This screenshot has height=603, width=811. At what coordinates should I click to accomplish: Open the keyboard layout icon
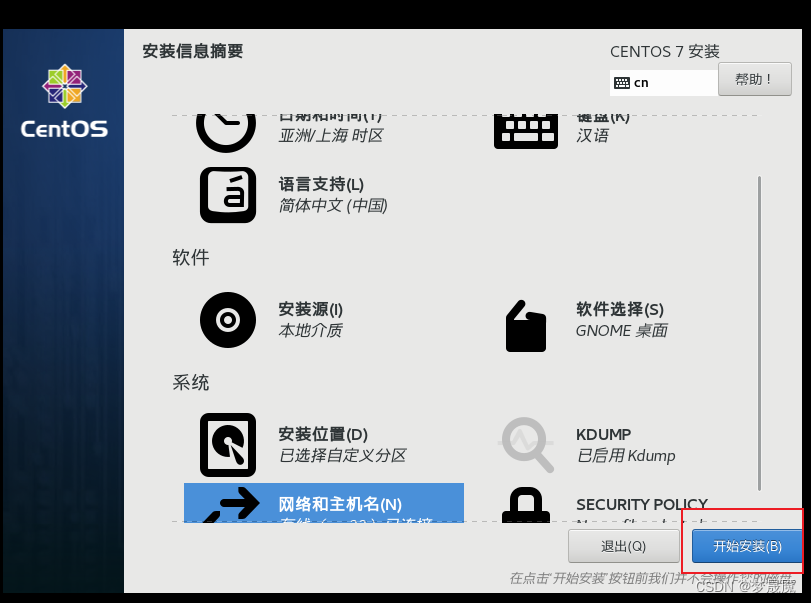click(x=525, y=131)
